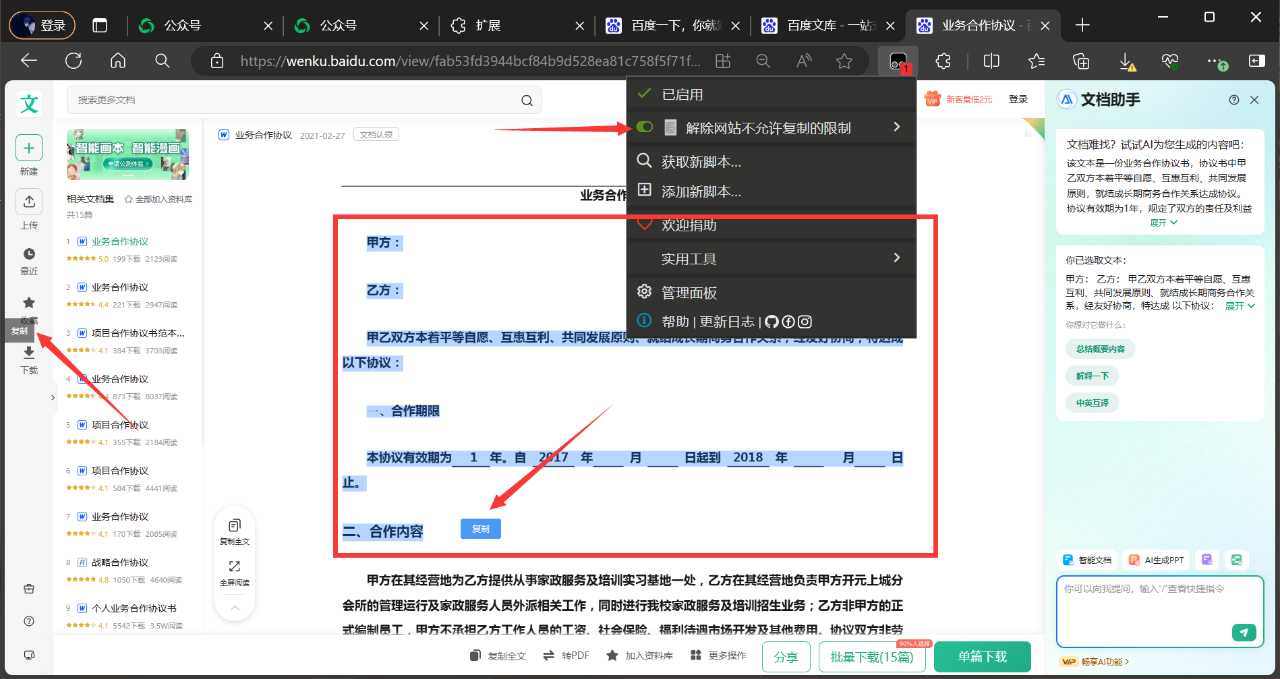Open 个人业务合作协议书 related document
Viewport: 1280px width, 679px height.
coord(134,608)
